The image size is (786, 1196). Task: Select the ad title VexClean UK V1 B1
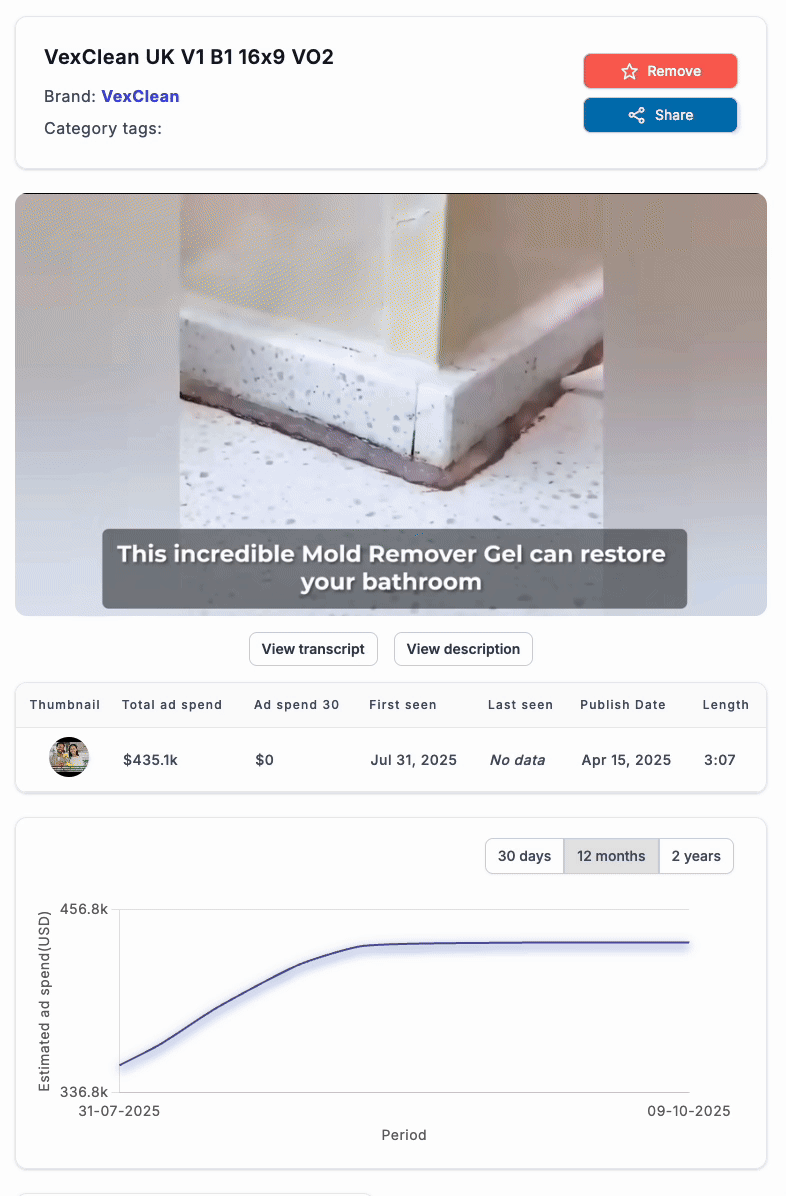[x=189, y=57]
